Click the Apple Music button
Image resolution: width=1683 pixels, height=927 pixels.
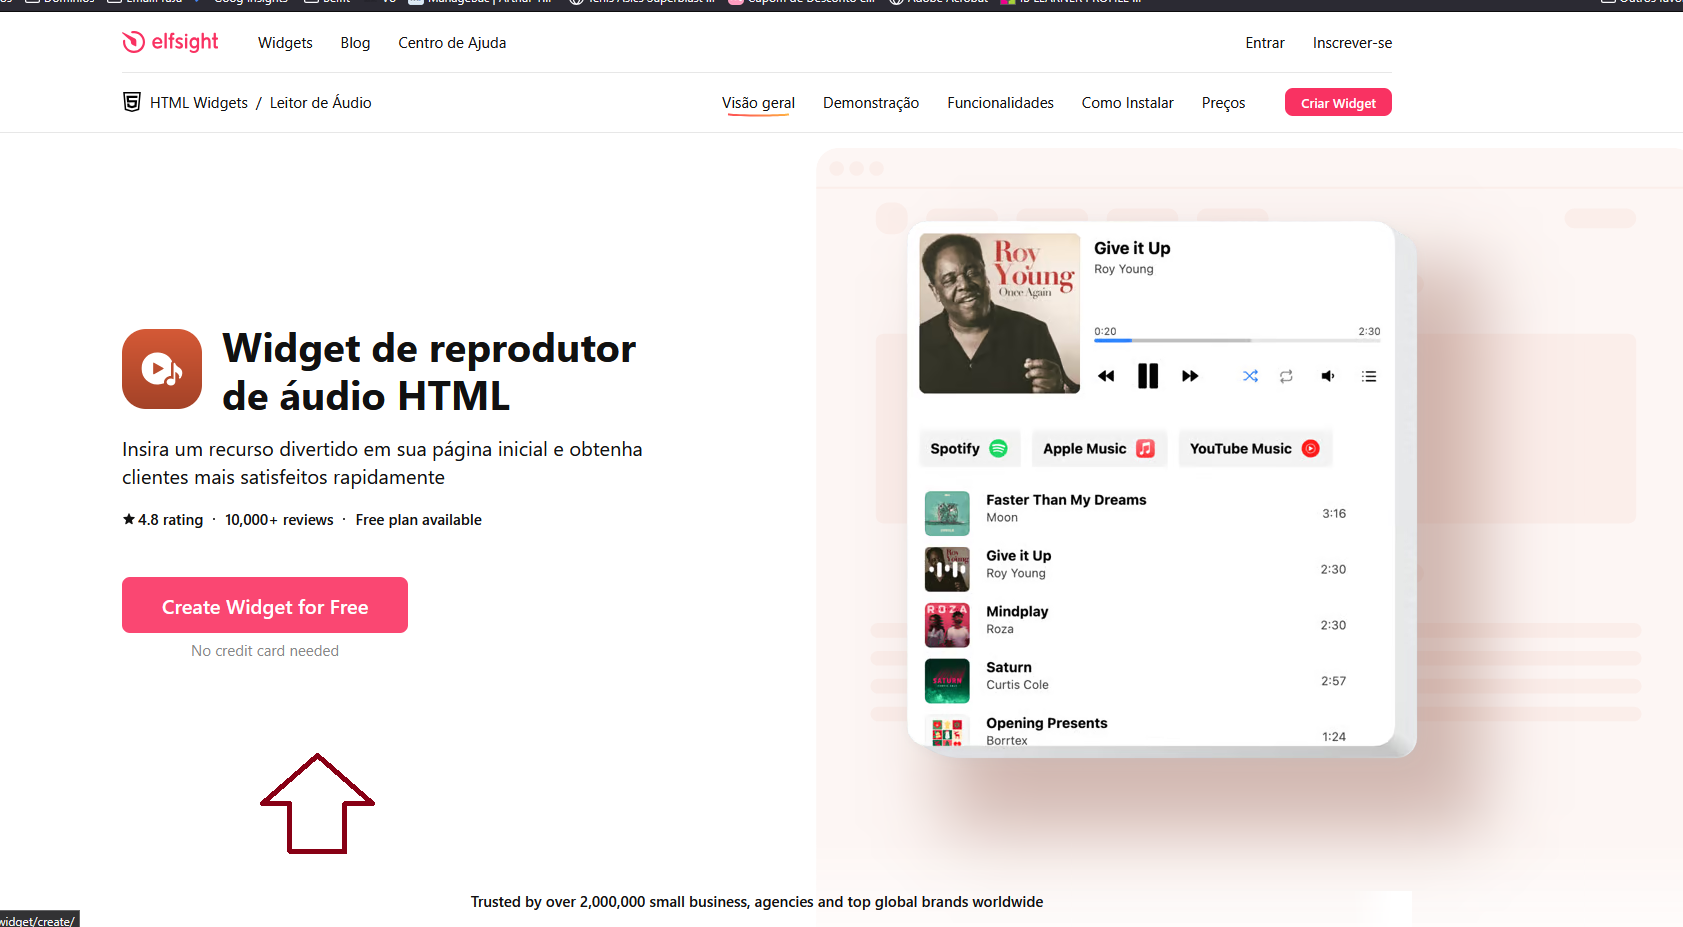click(1099, 448)
